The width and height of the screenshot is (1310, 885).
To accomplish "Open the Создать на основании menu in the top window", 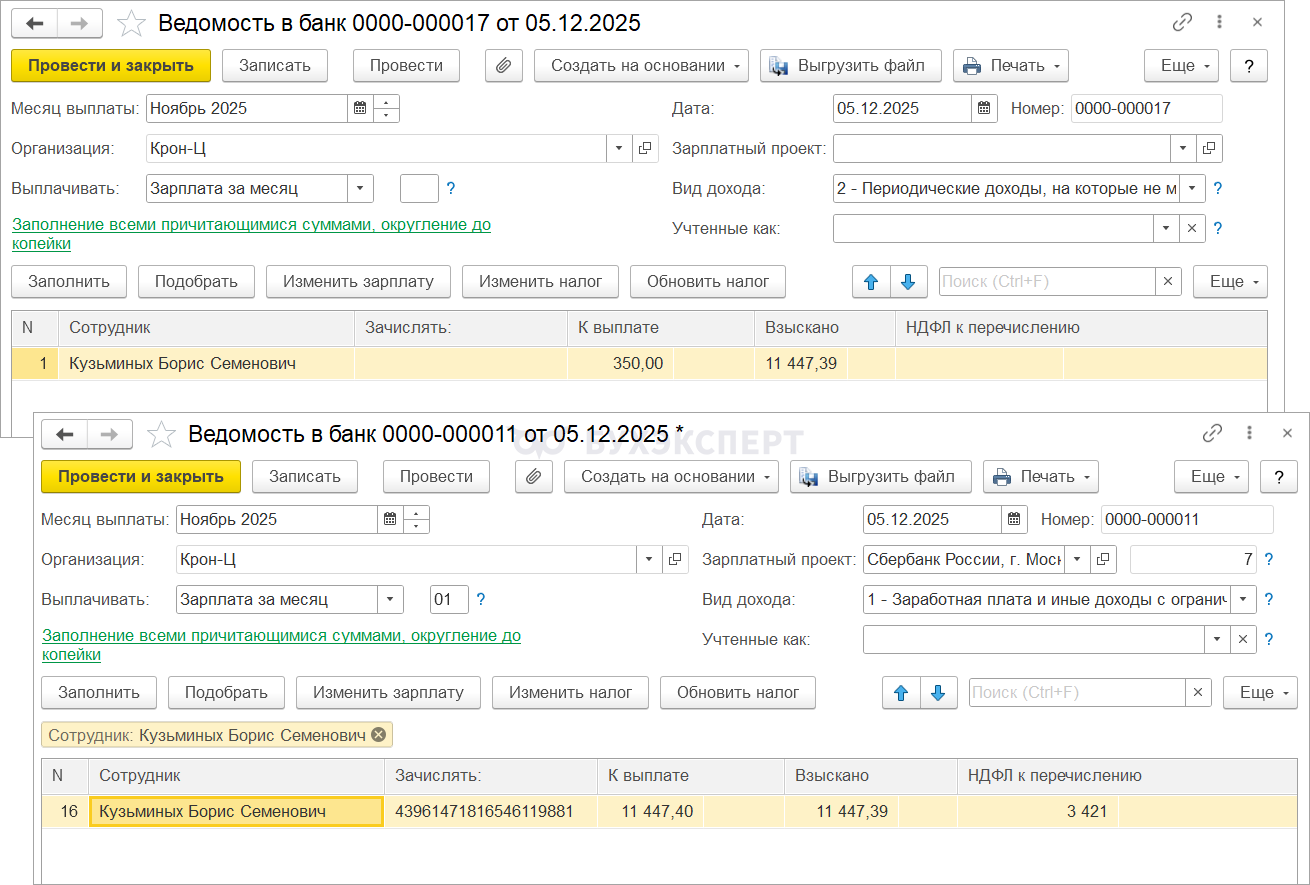I will tap(641, 65).
